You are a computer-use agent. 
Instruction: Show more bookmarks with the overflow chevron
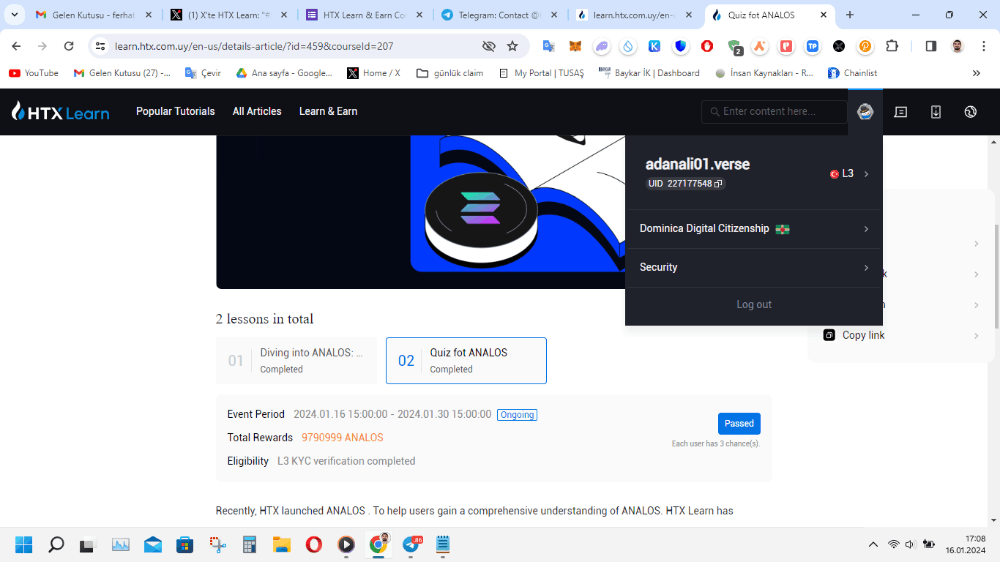[x=976, y=73]
